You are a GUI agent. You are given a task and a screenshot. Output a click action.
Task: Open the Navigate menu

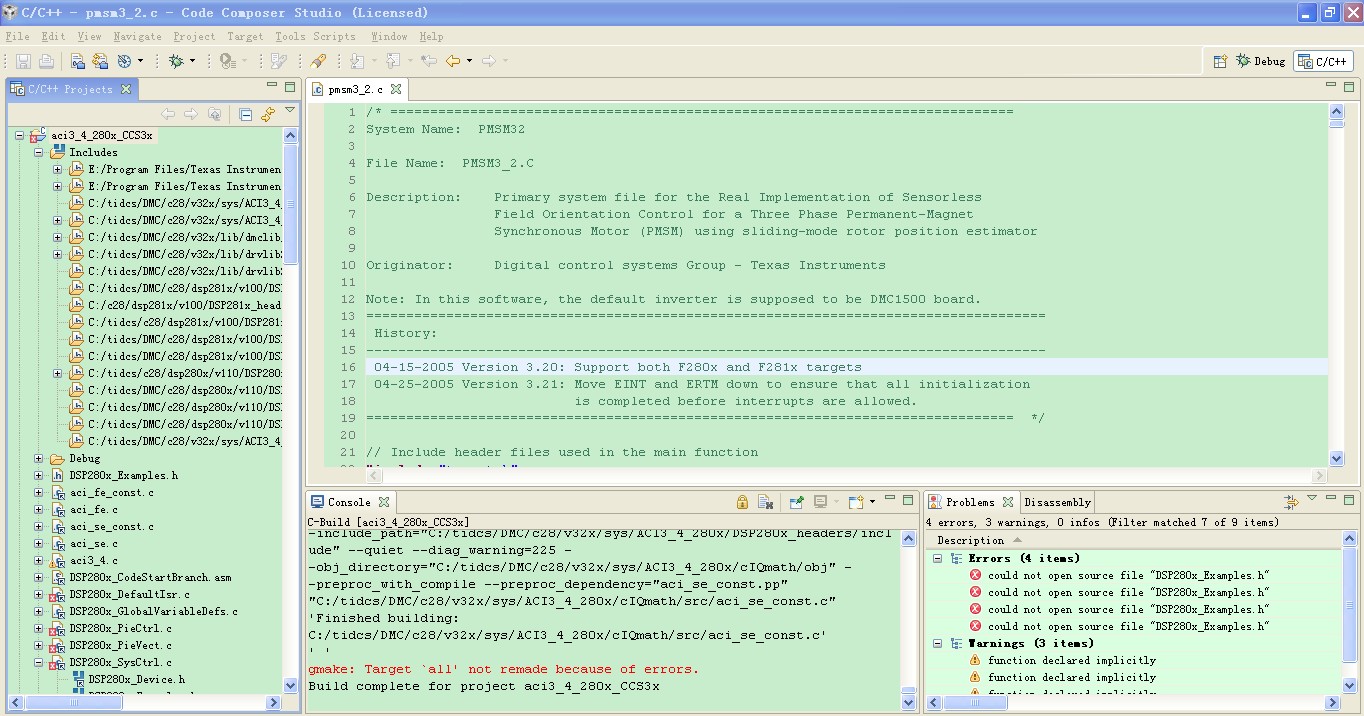point(137,36)
